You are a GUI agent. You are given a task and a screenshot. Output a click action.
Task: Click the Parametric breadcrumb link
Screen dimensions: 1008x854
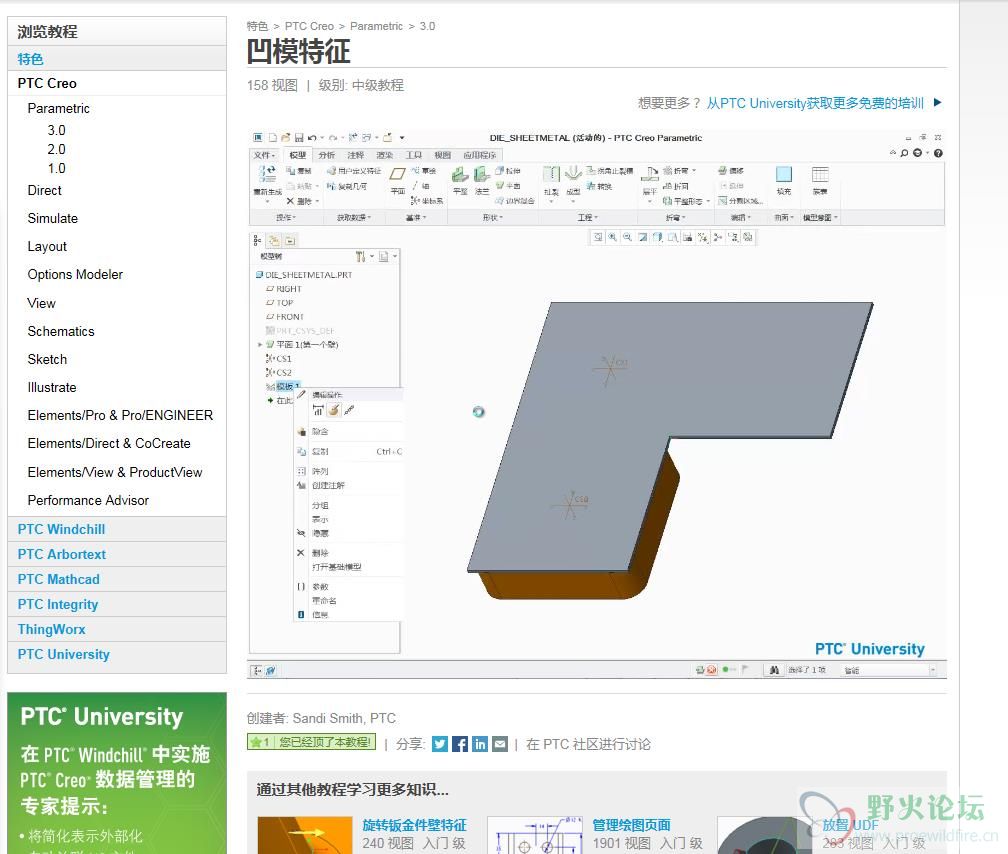click(x=376, y=26)
